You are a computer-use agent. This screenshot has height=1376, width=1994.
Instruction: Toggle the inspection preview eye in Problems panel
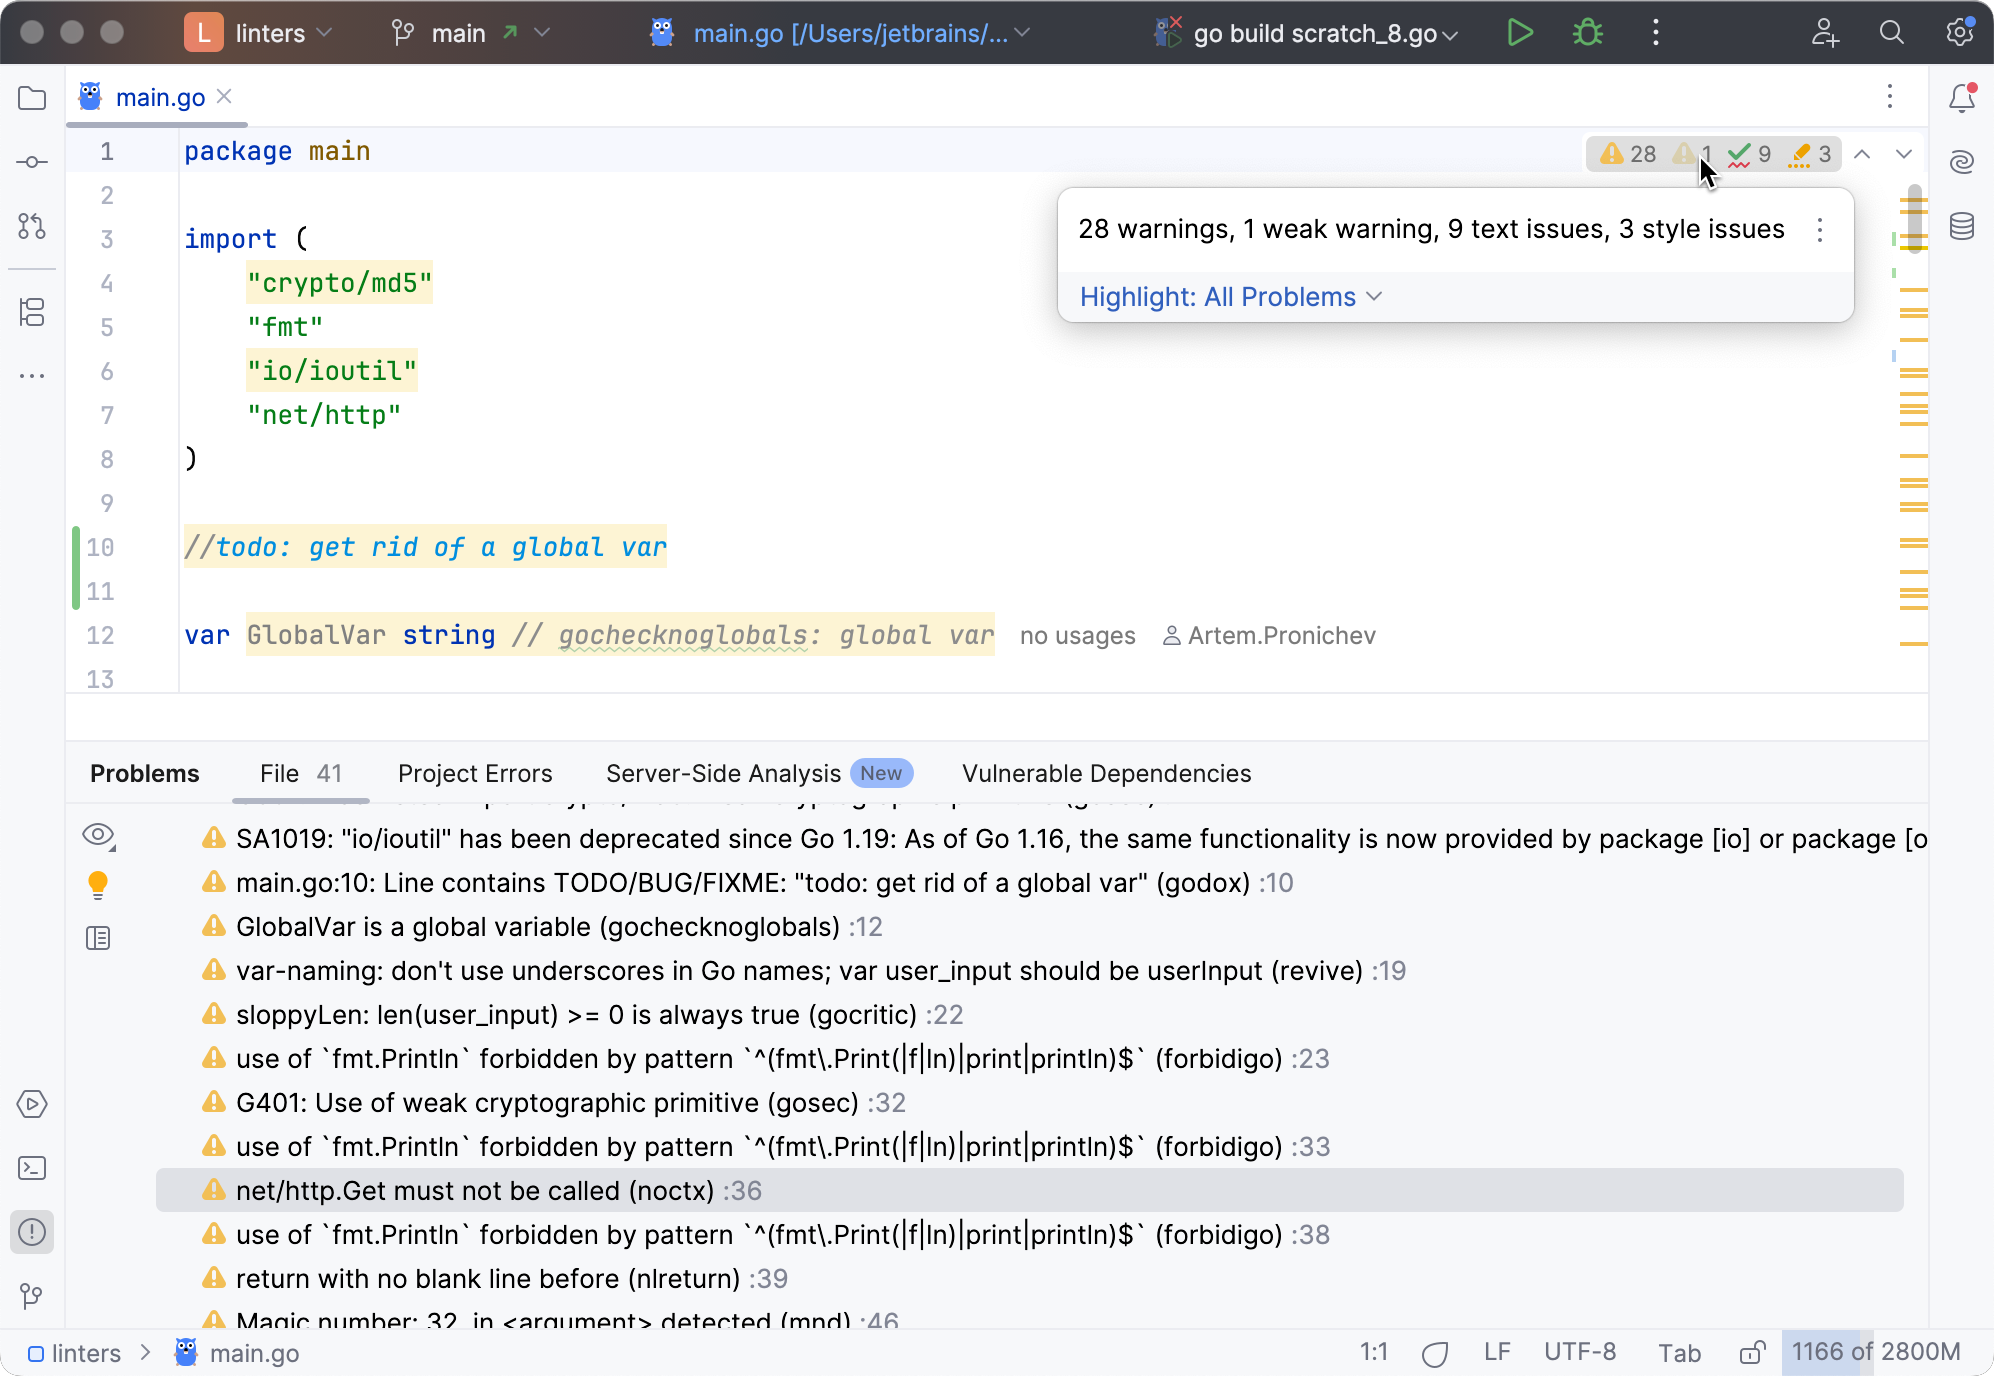98,837
